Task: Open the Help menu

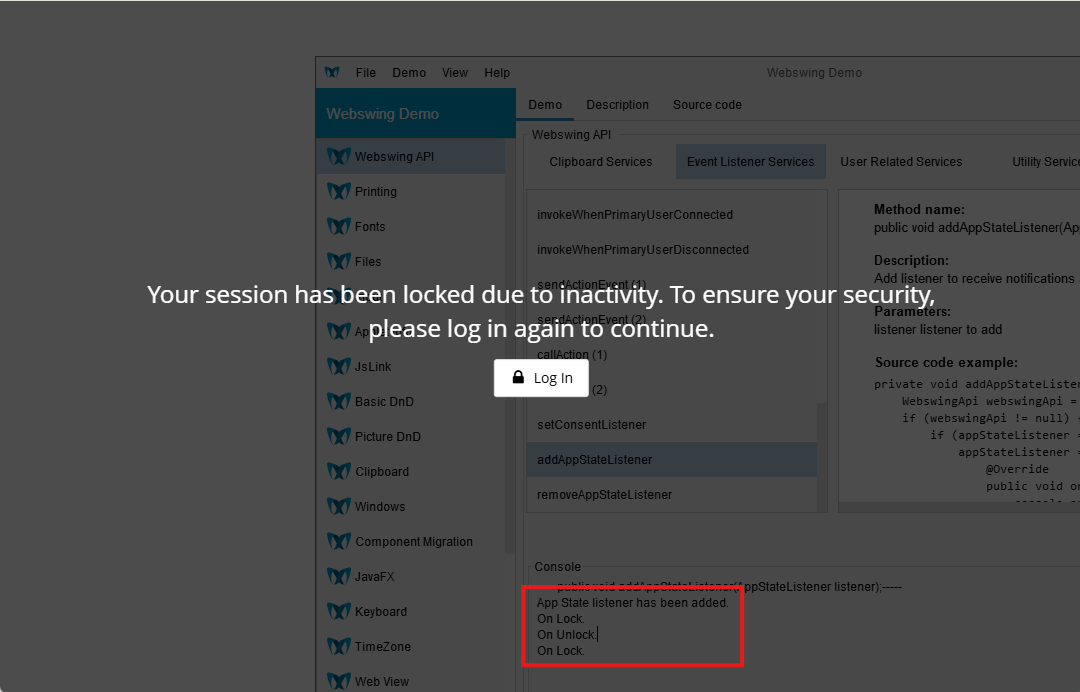Action: click(497, 73)
